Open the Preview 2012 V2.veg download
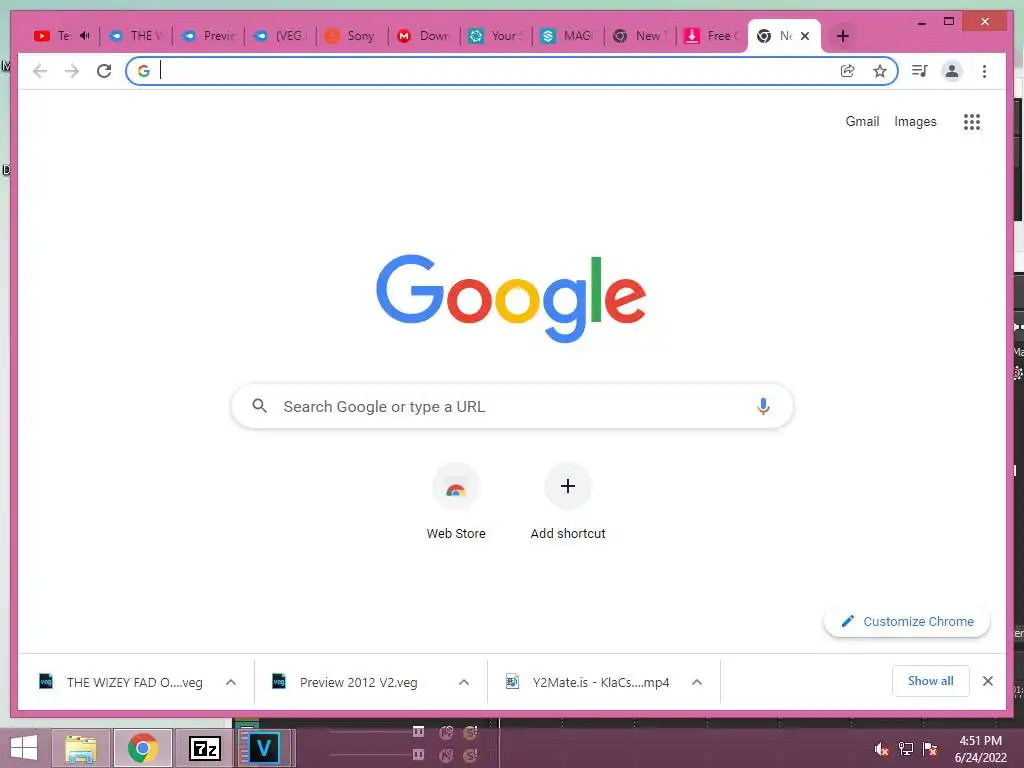 click(x=358, y=682)
